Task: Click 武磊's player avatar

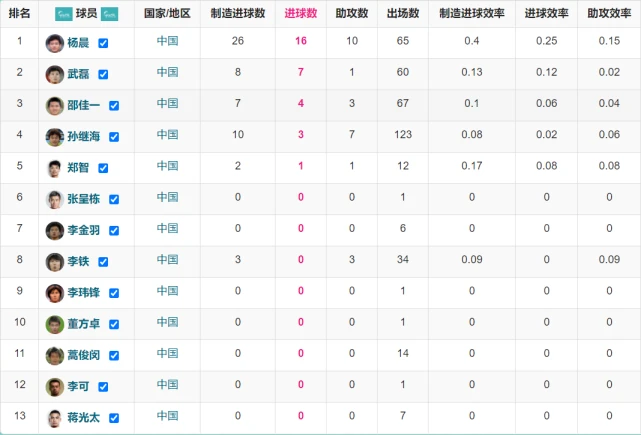Action: point(54,74)
